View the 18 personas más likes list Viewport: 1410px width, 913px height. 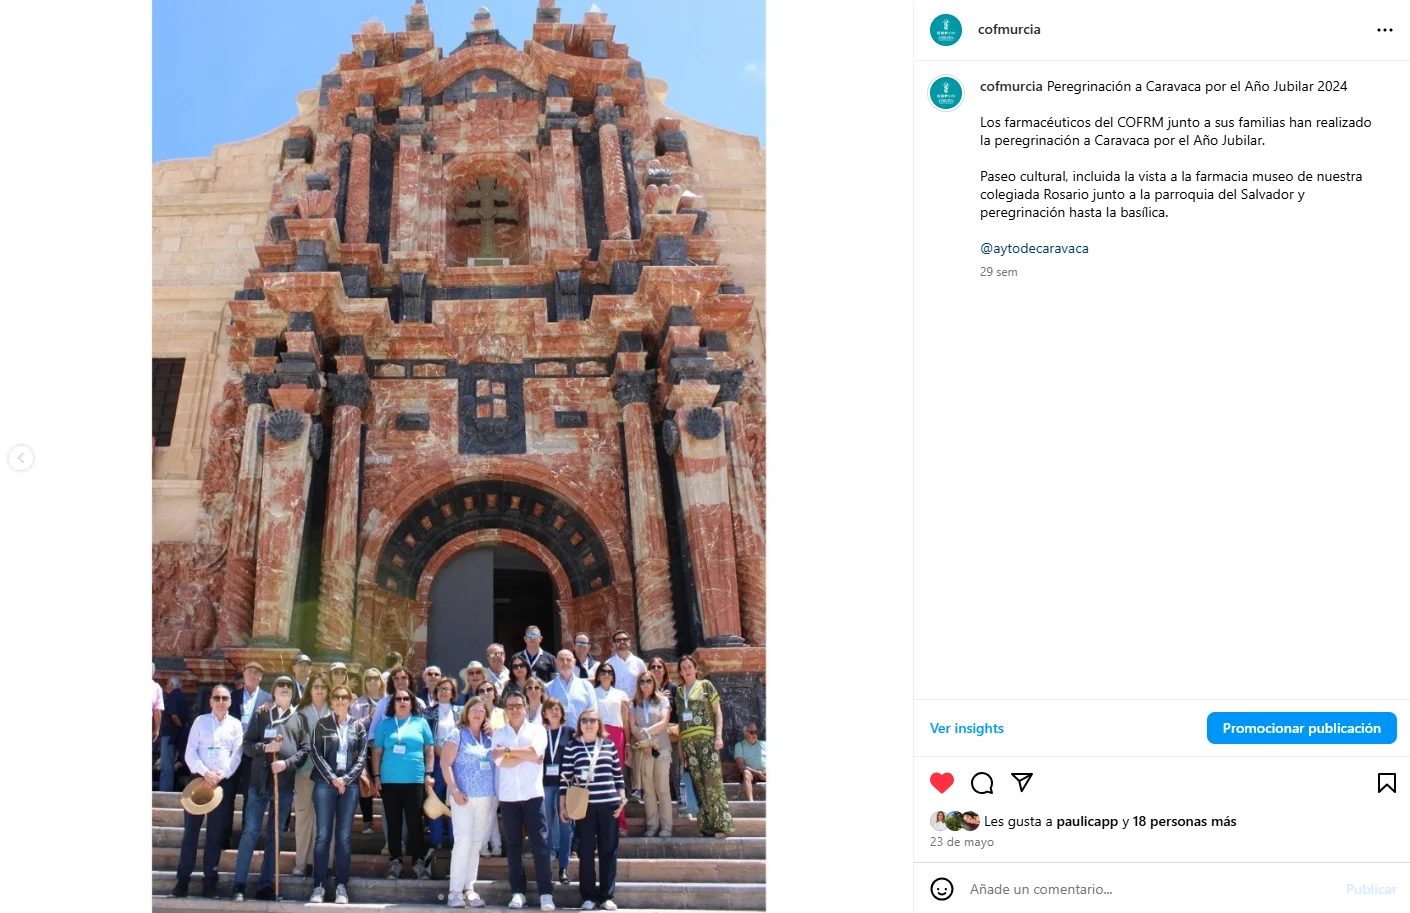coord(1185,822)
